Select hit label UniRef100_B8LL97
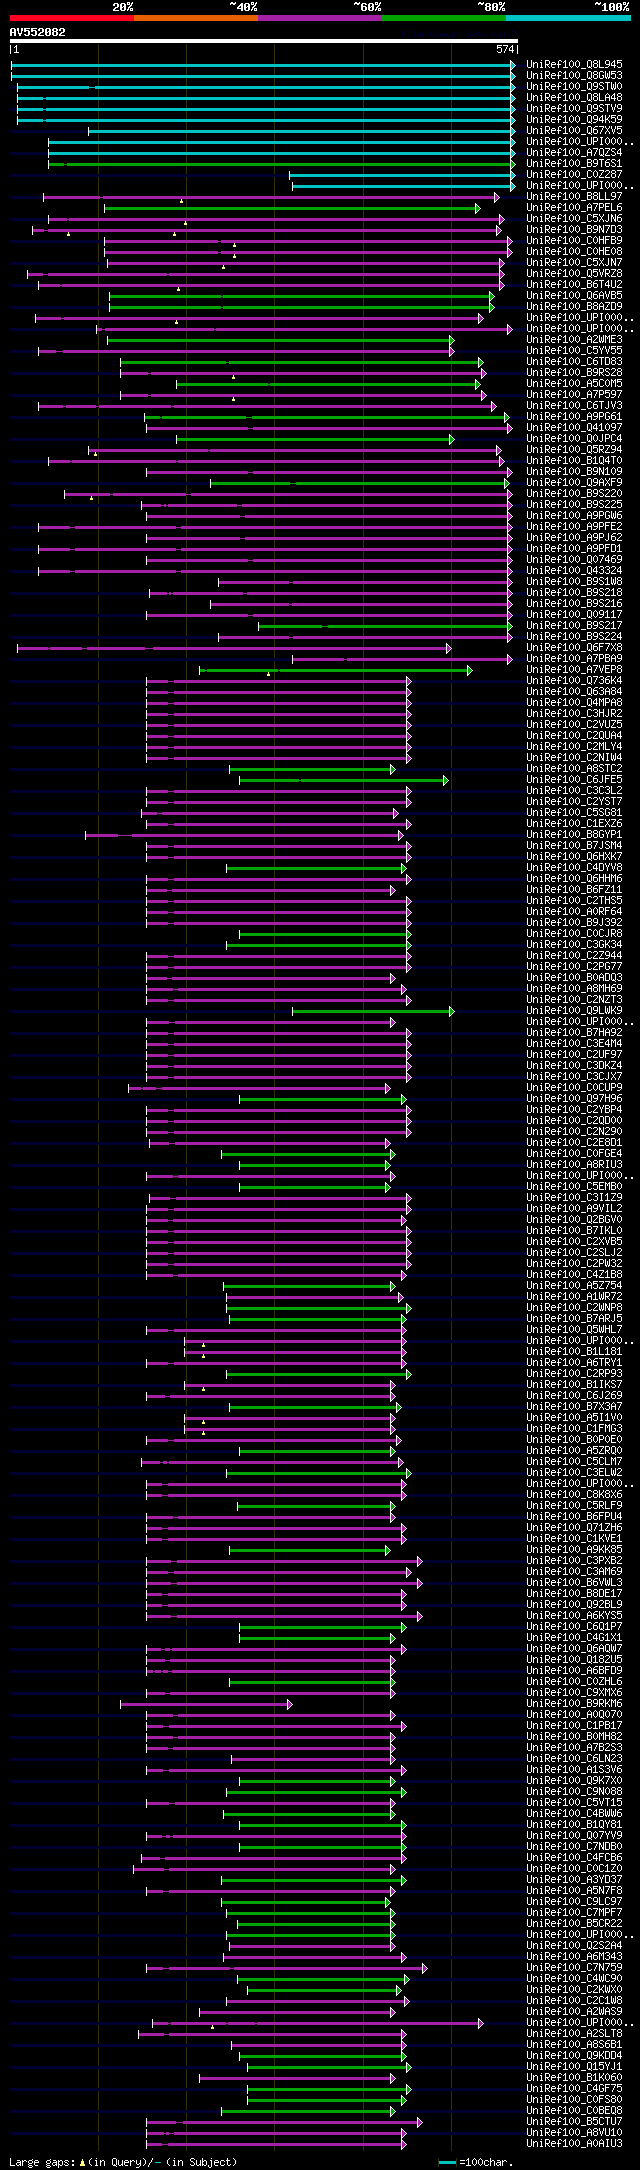 (574, 196)
